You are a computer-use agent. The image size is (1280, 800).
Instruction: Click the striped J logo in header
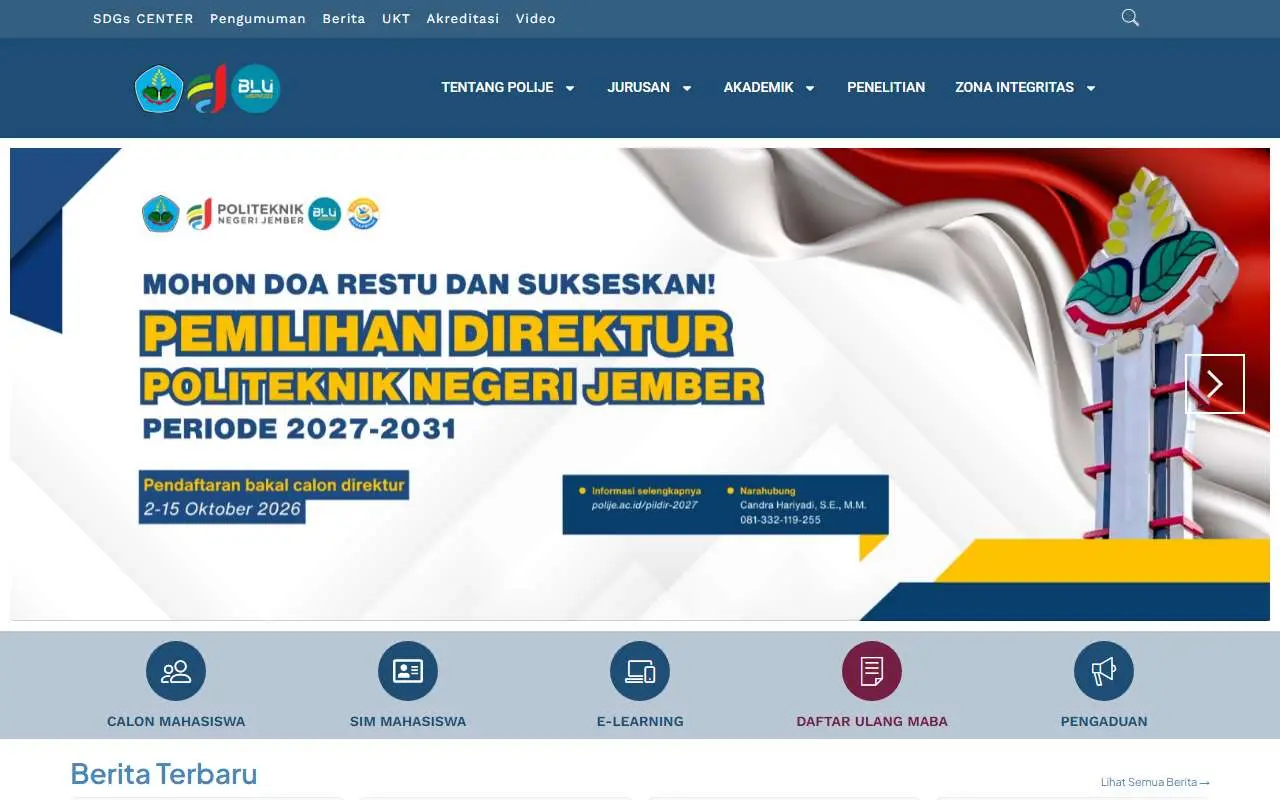click(x=208, y=88)
